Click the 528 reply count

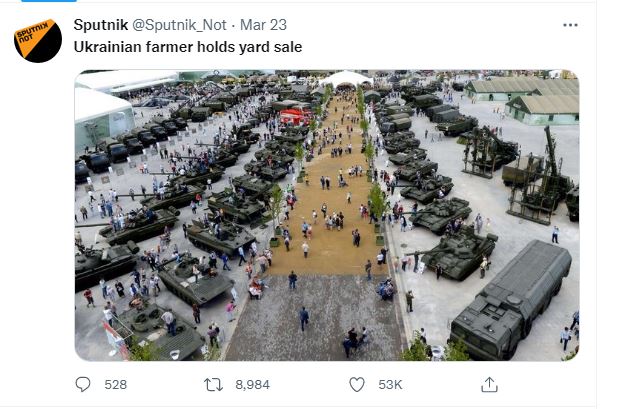tap(115, 384)
